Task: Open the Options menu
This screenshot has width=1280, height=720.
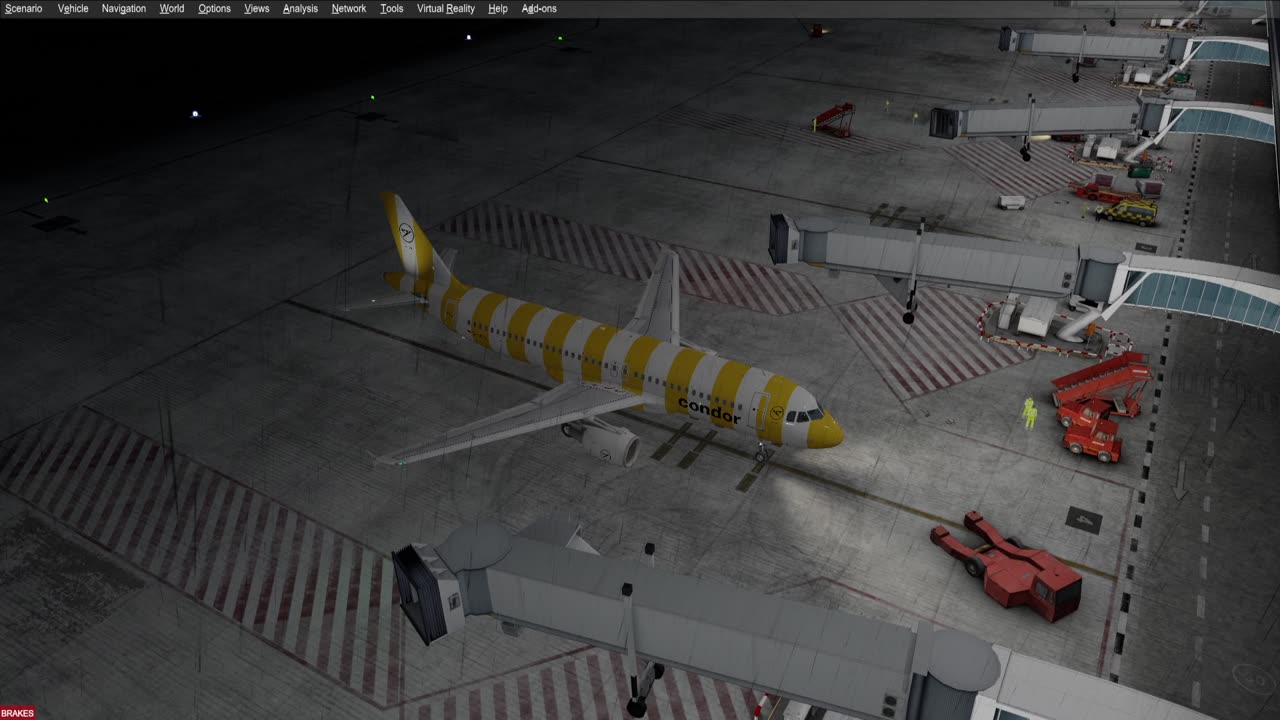Action: [x=214, y=8]
